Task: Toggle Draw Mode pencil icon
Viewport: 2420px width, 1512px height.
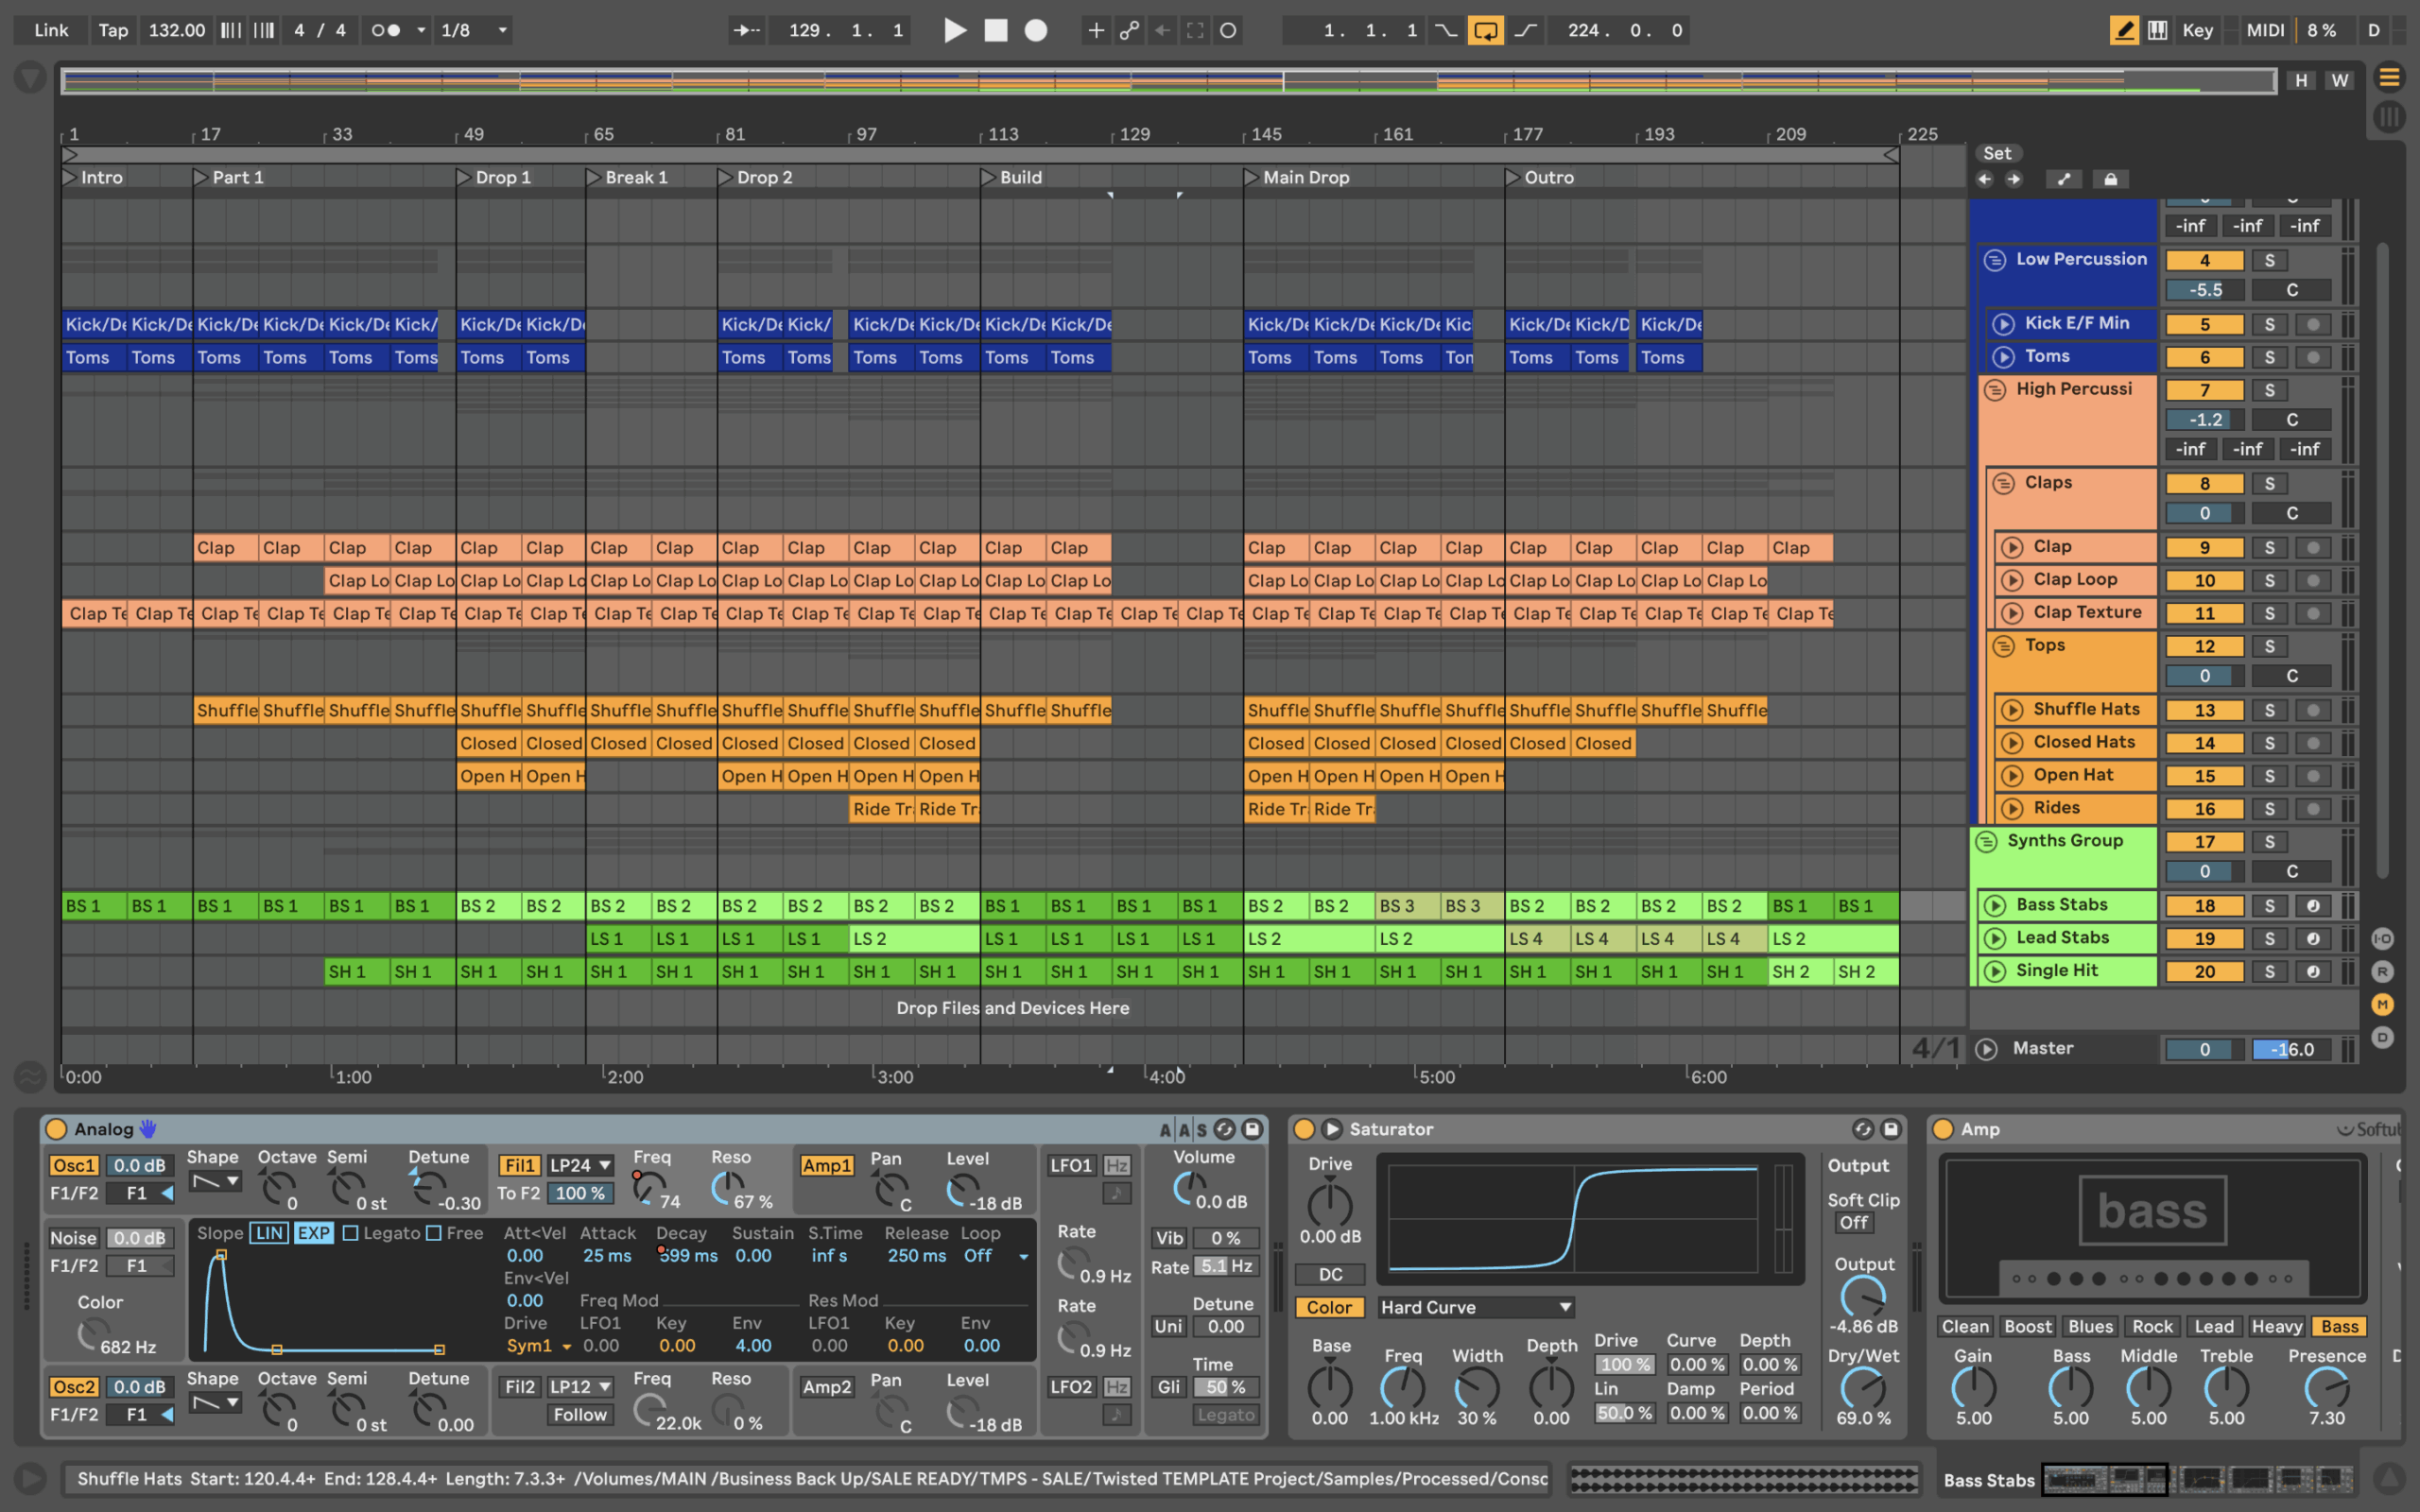Action: coord(2123,30)
